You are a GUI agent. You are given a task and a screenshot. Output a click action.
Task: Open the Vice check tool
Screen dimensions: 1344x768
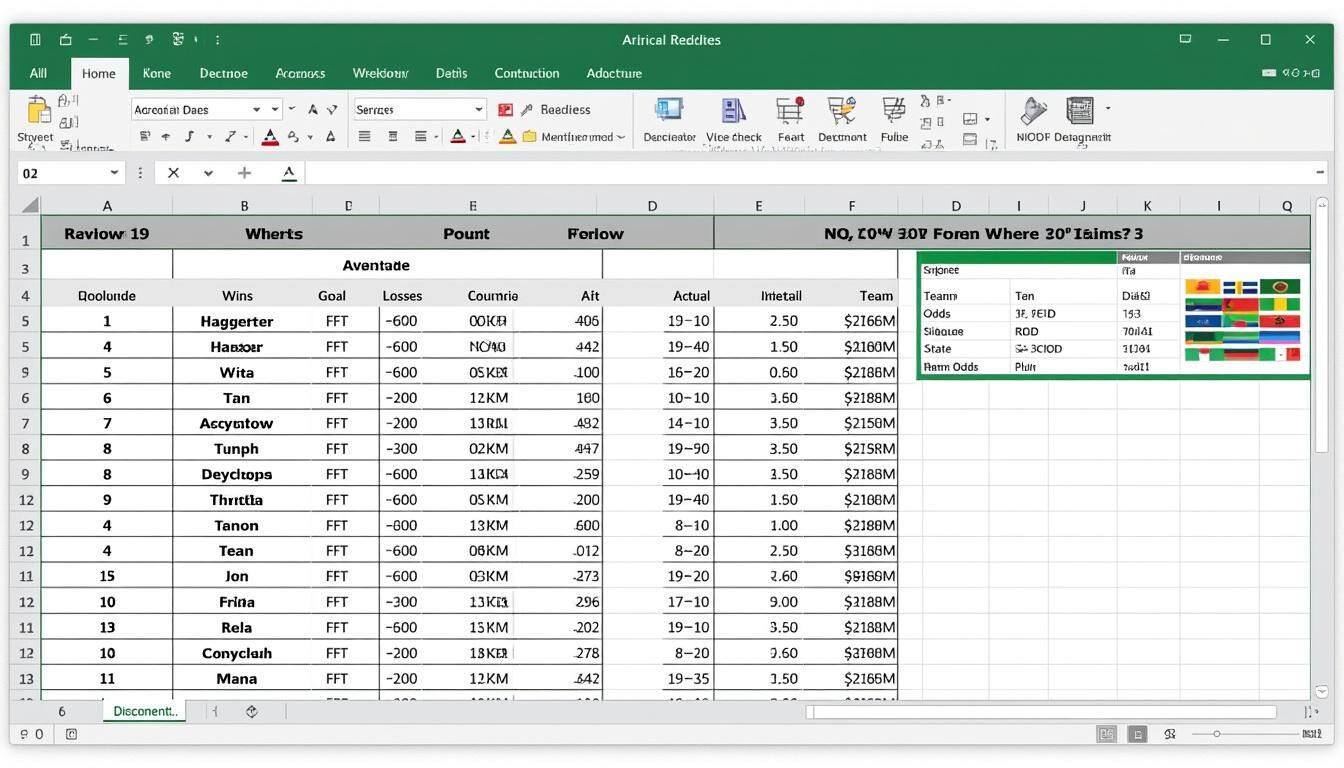734,111
